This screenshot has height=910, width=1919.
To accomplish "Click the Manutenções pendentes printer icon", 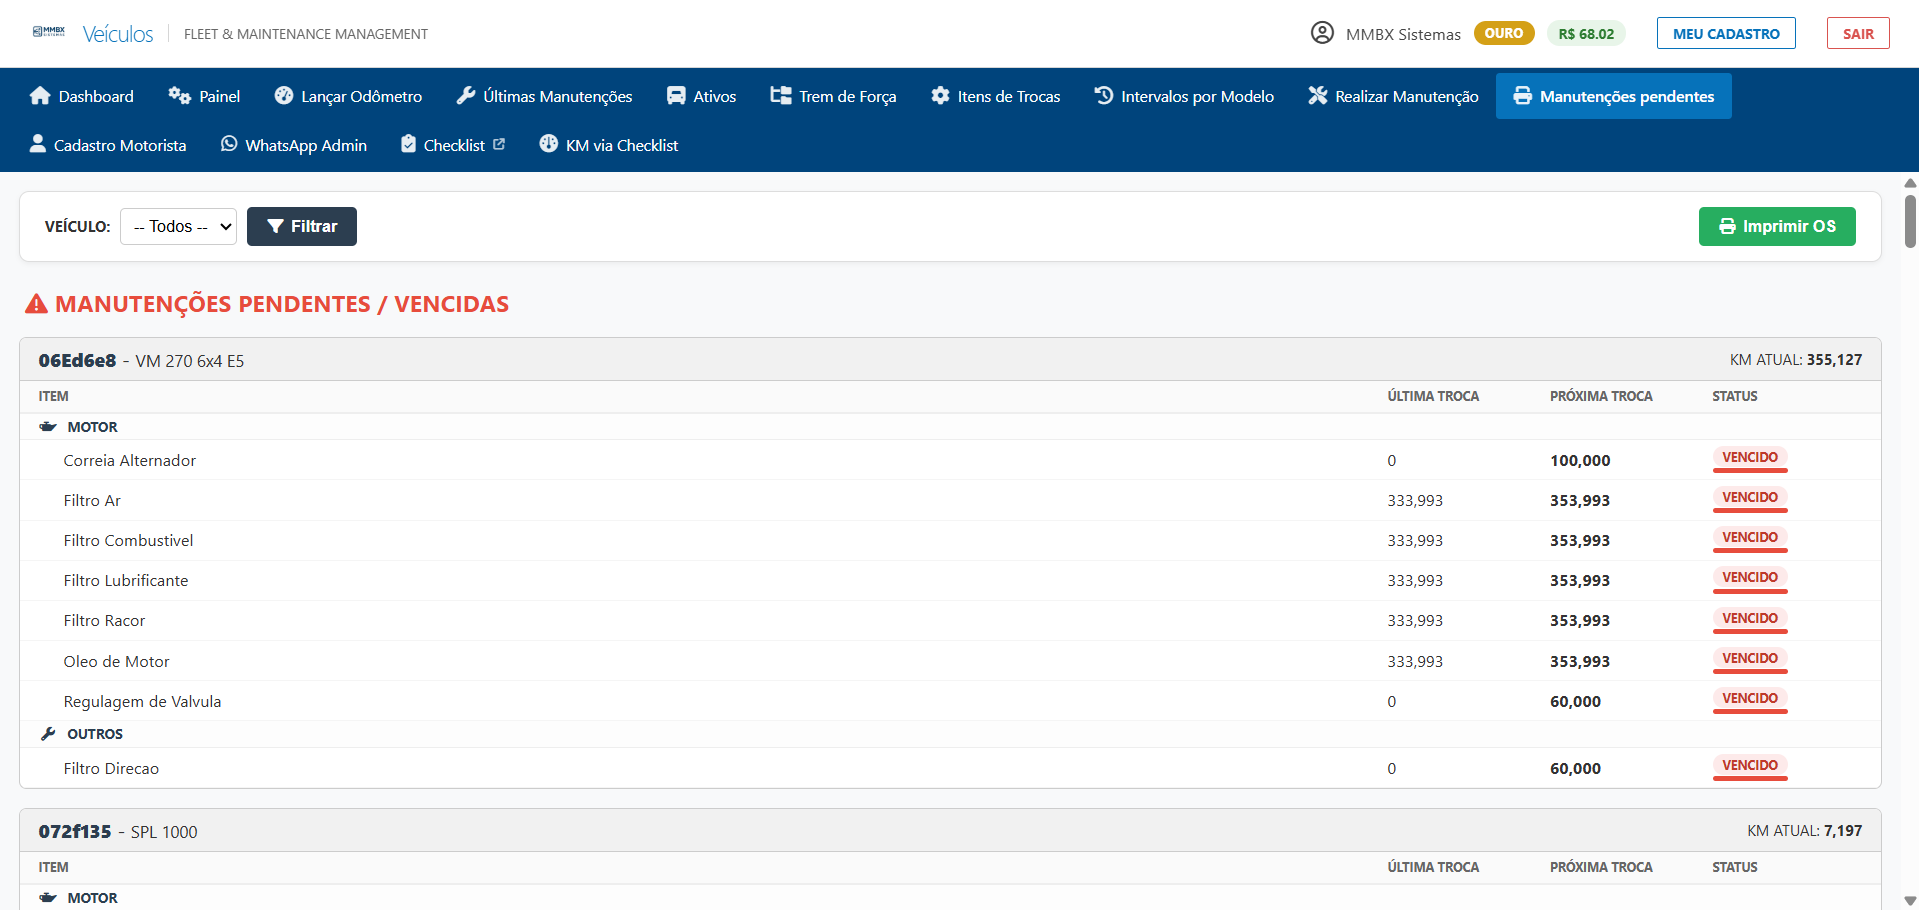I will pyautogui.click(x=1522, y=96).
